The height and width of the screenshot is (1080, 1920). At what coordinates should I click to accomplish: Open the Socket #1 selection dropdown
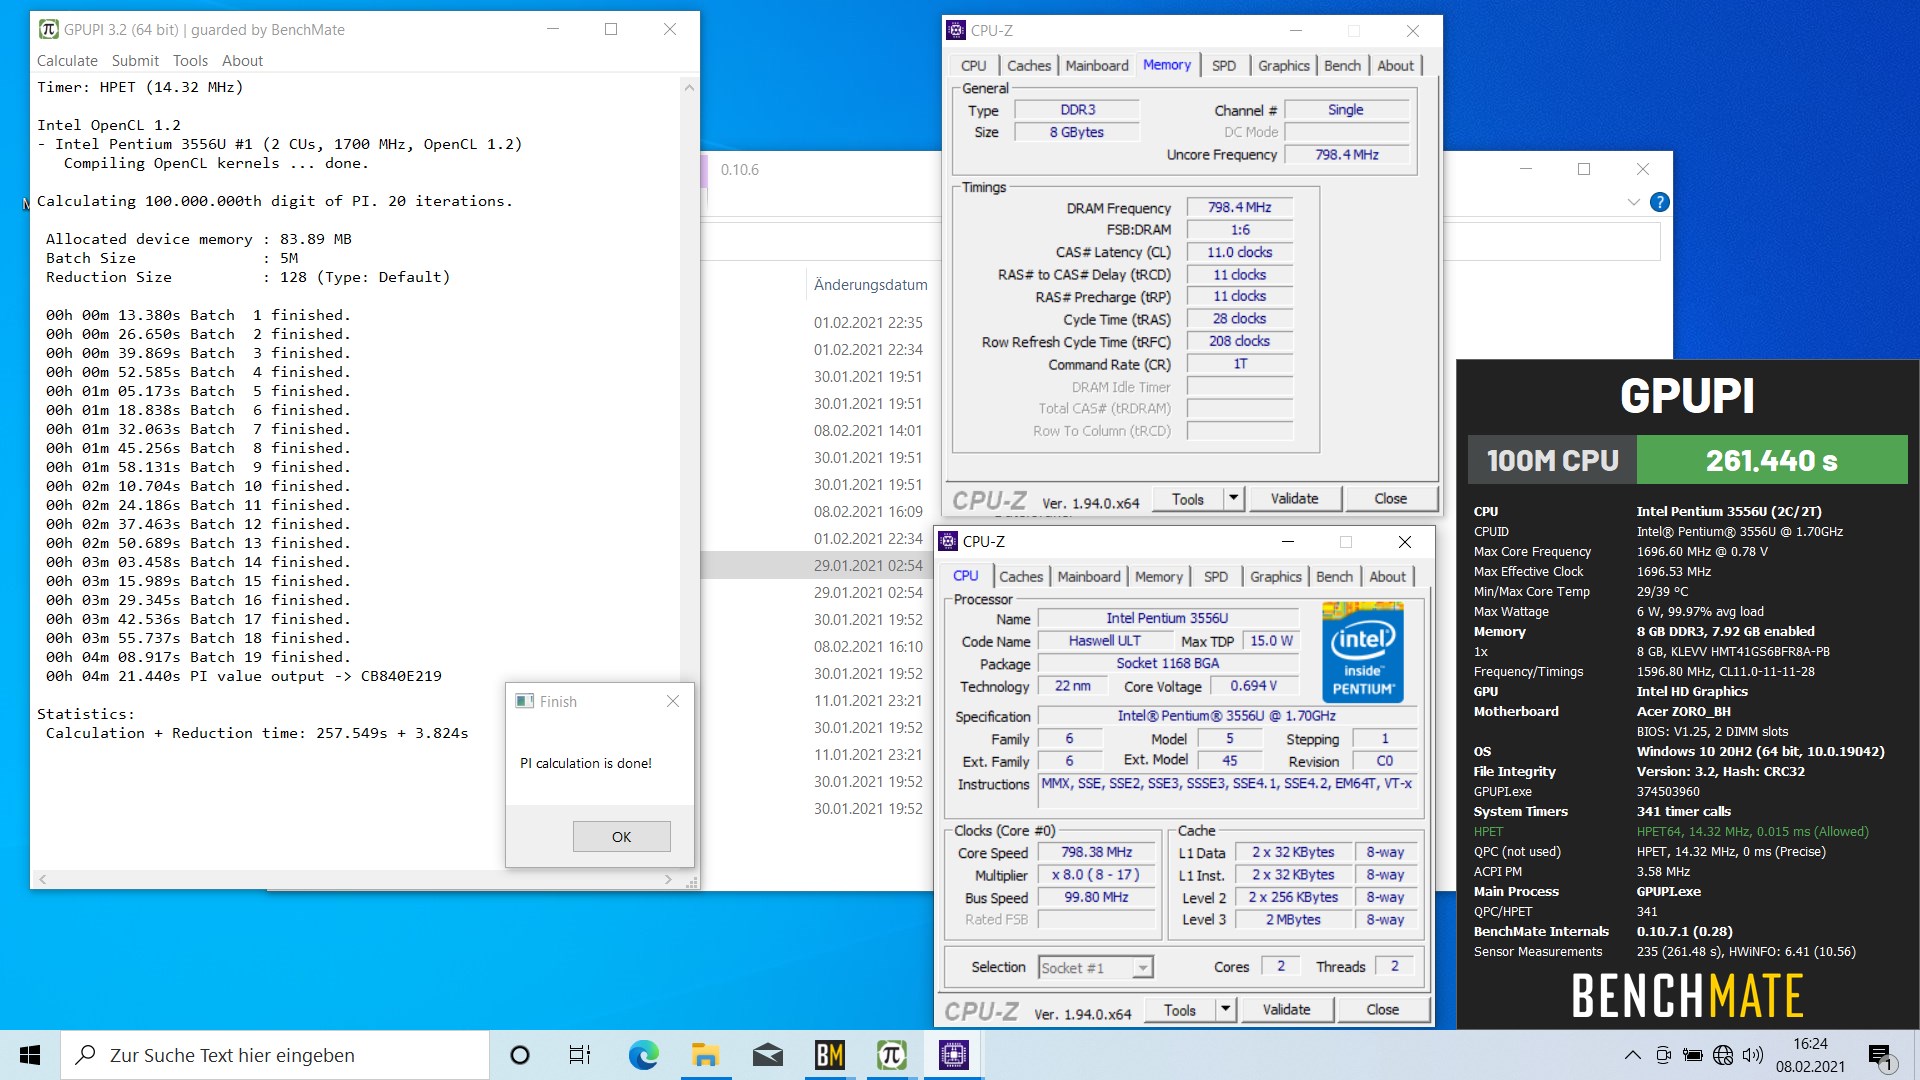tap(1095, 967)
